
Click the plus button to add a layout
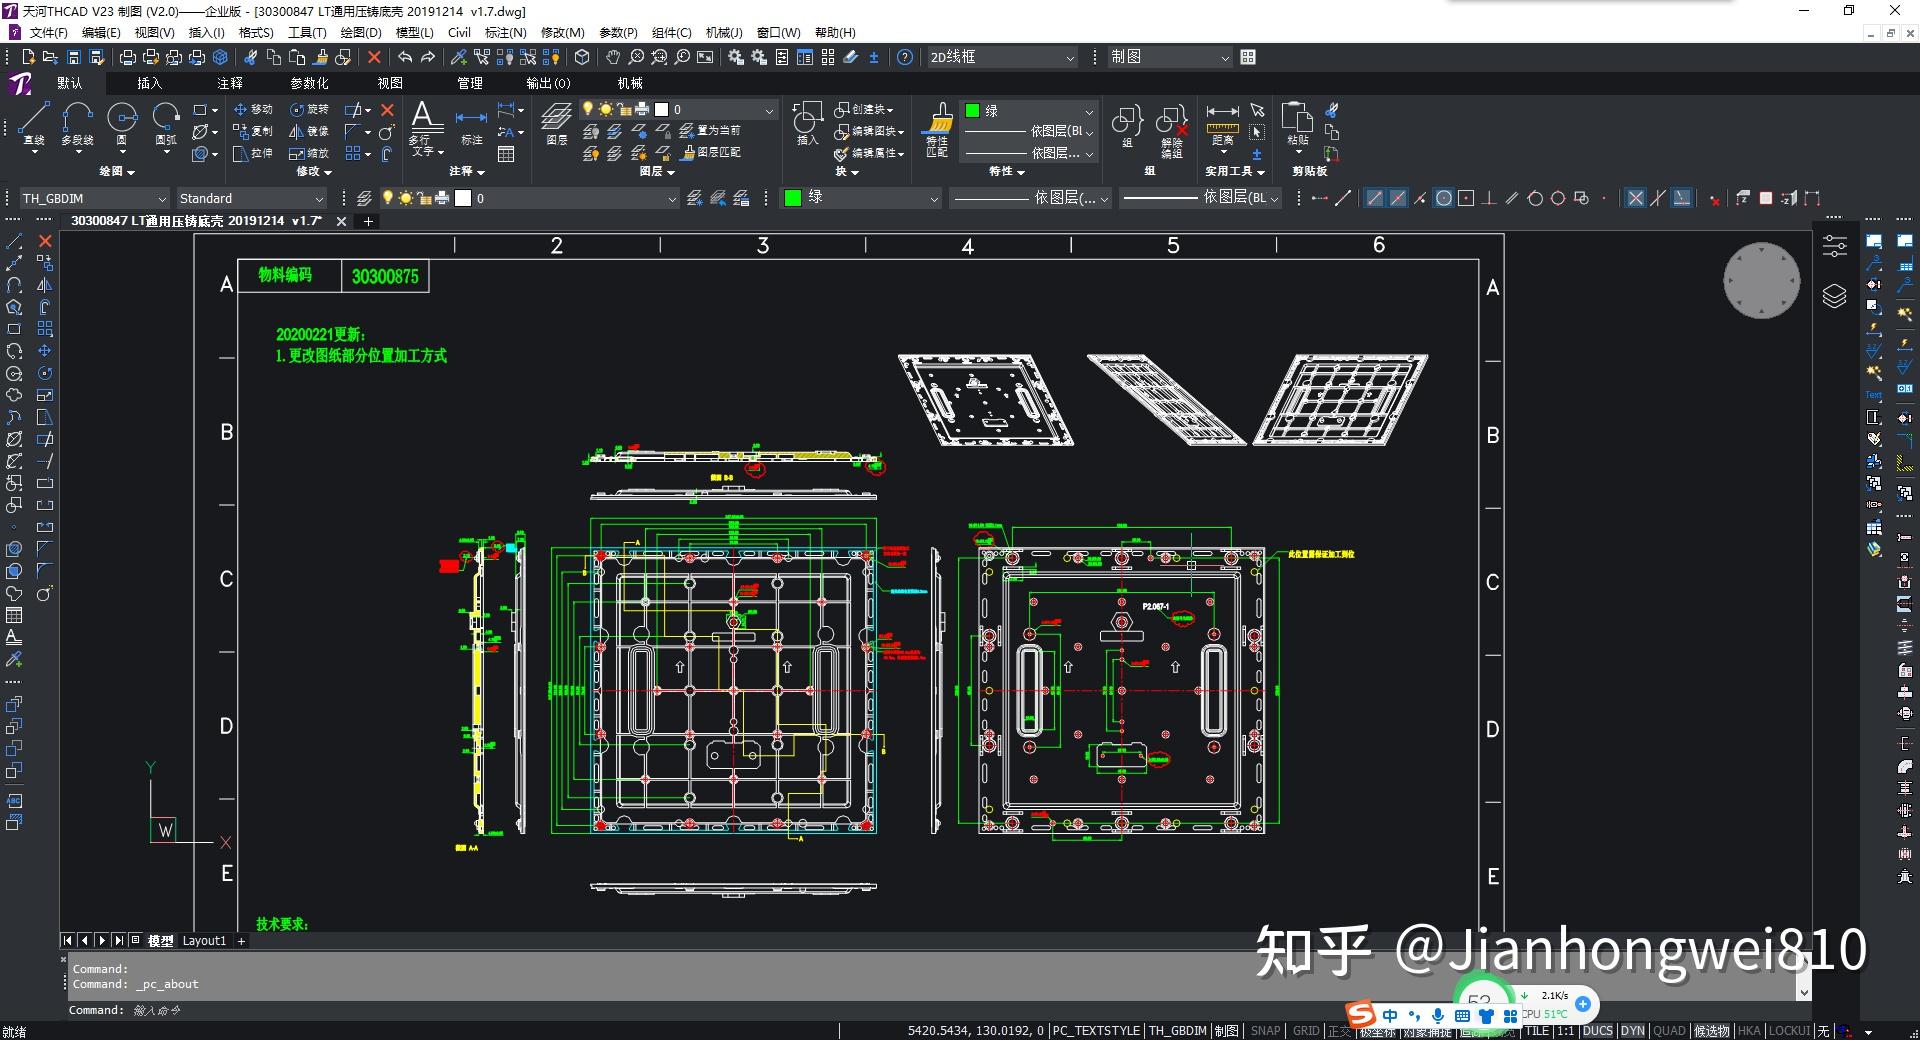(241, 941)
